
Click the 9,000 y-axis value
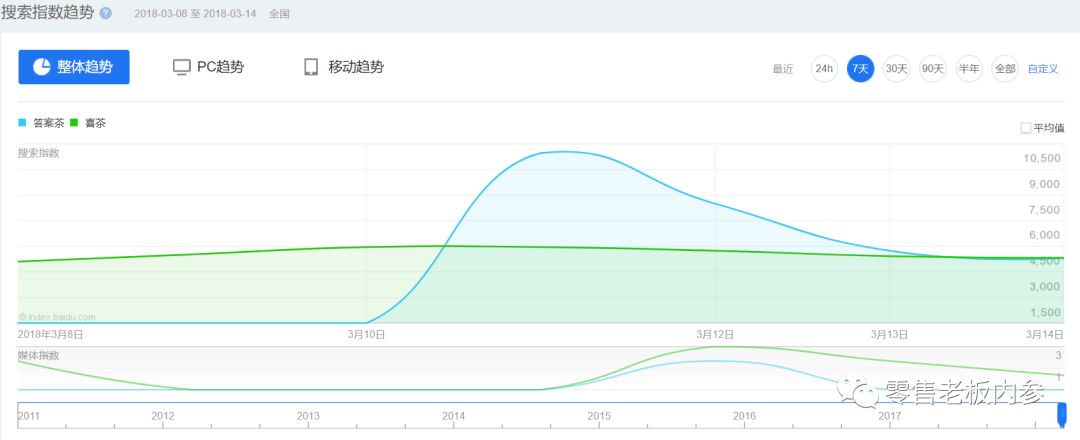pos(1045,184)
